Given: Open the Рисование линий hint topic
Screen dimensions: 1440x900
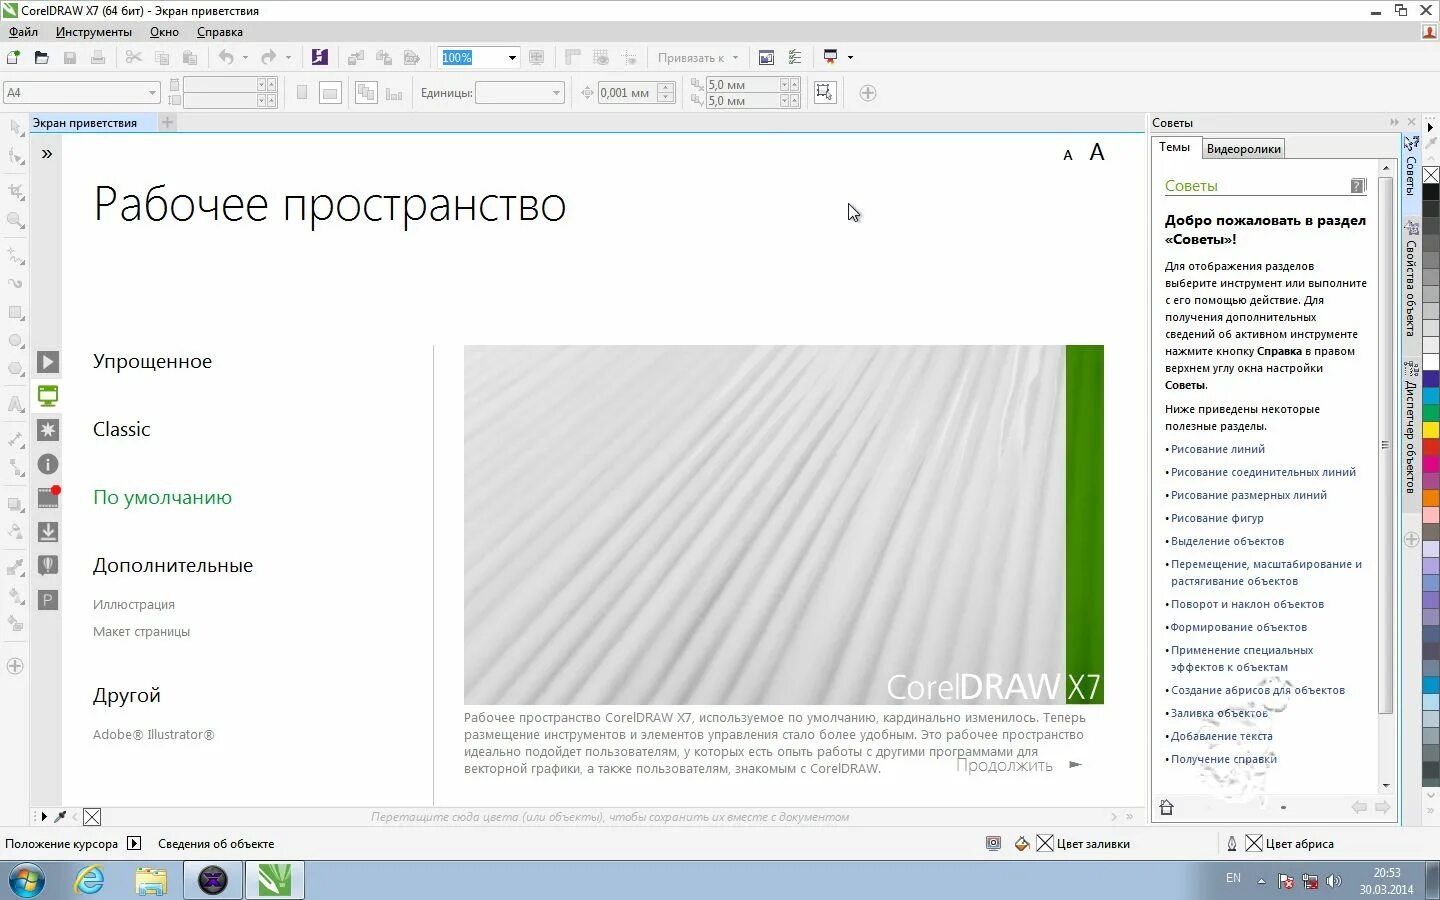Looking at the screenshot, I should (1217, 449).
